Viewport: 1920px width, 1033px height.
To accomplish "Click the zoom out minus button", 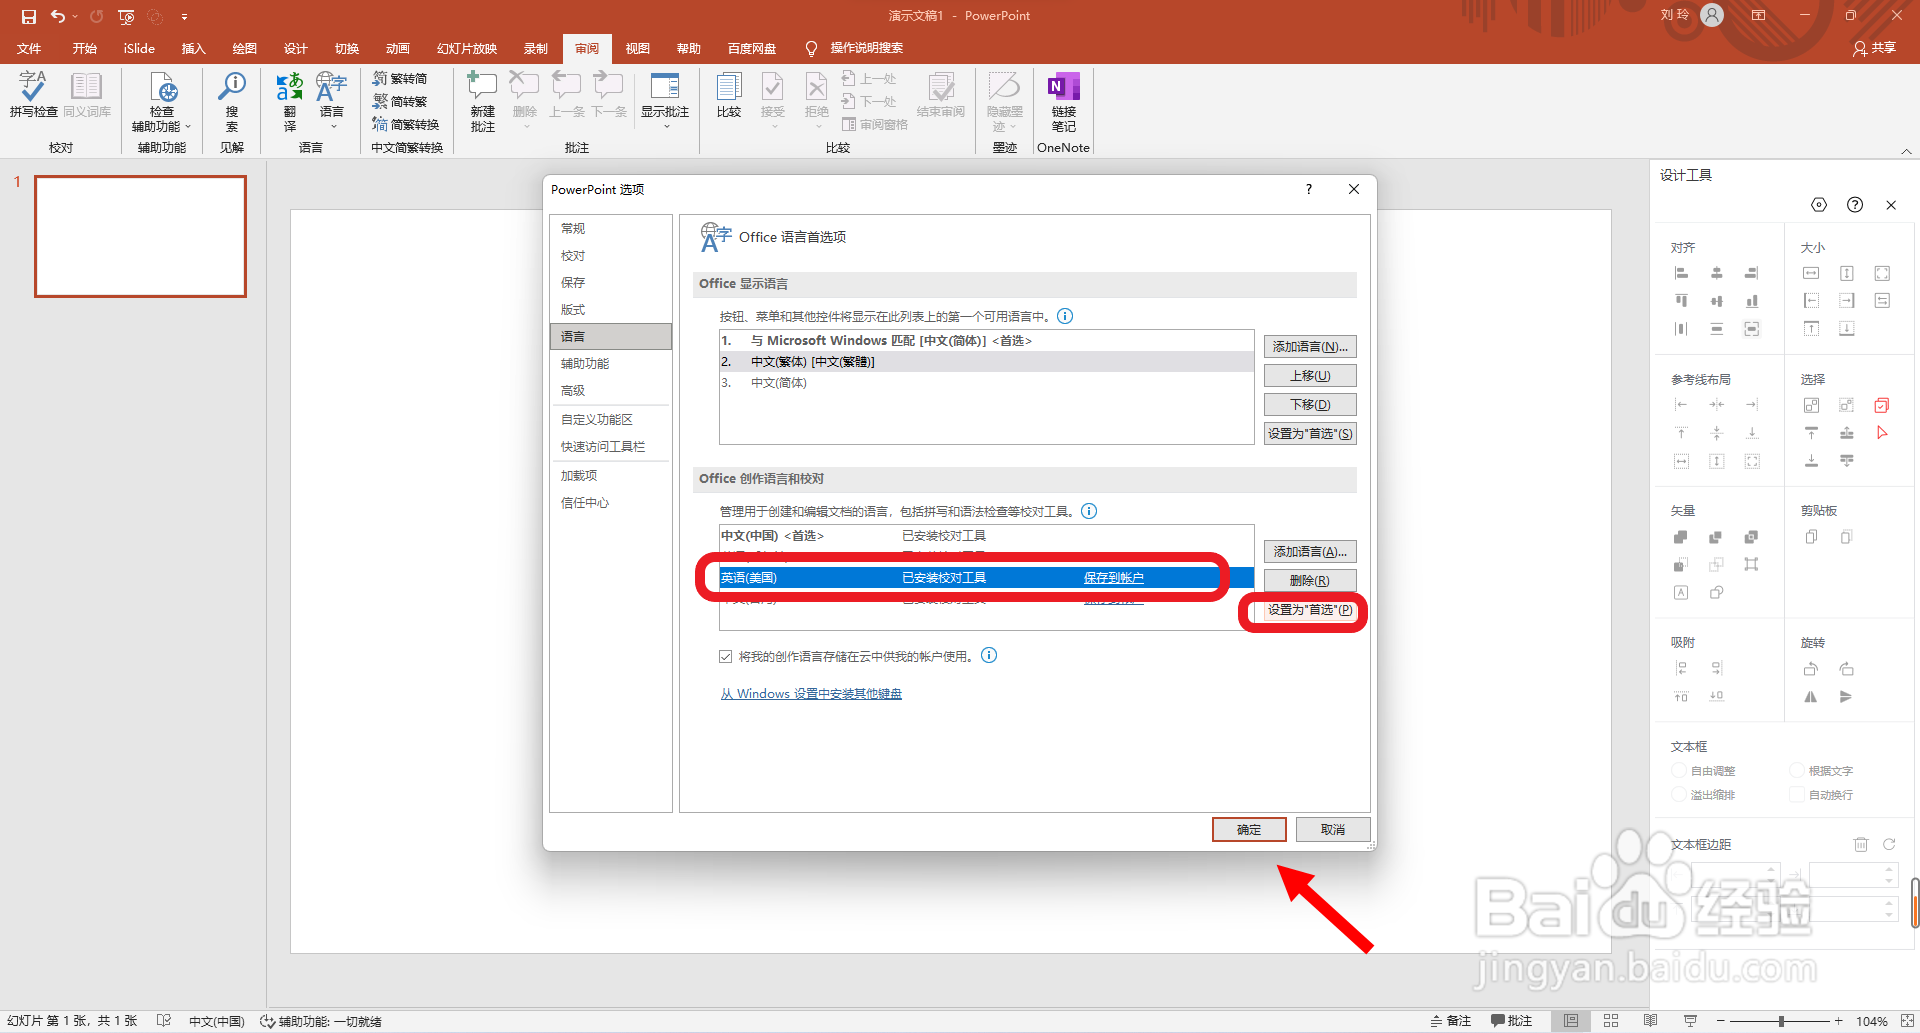I will coord(1721,1021).
